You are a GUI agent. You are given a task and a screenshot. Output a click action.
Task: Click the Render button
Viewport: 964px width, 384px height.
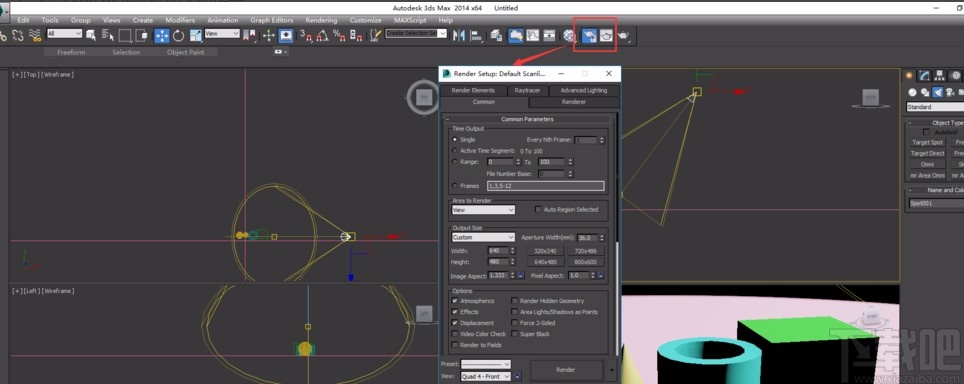coord(566,370)
